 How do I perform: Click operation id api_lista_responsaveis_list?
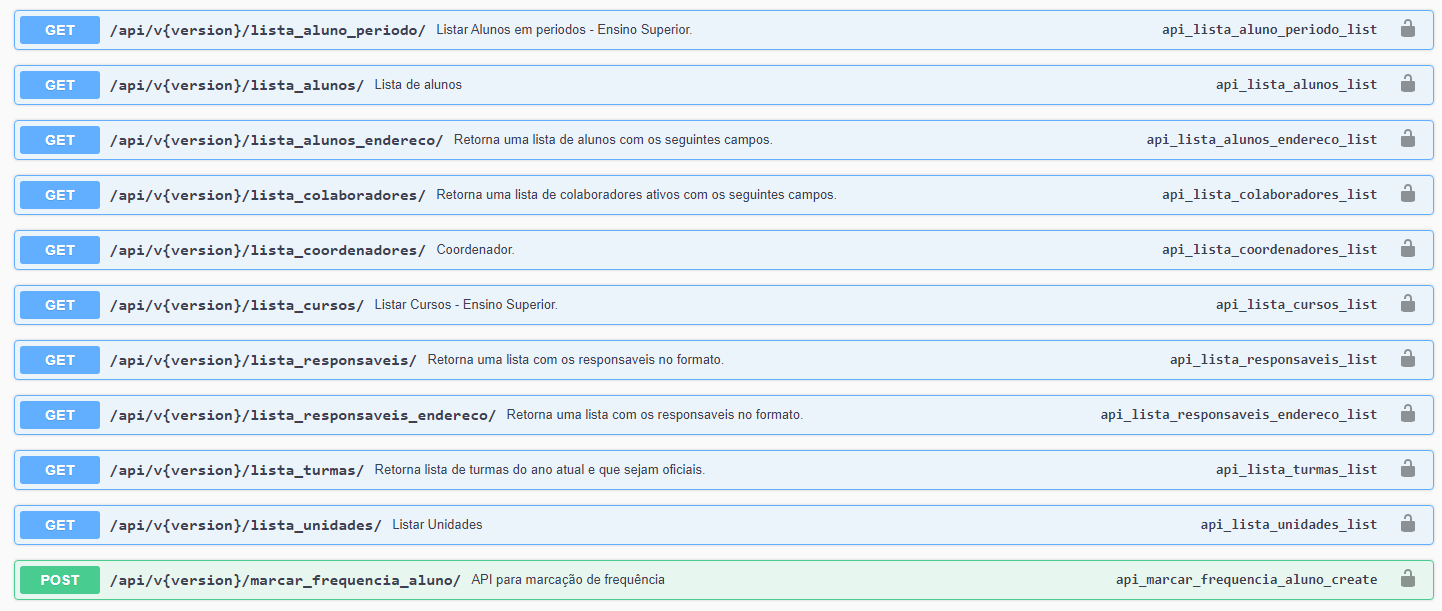[x=1273, y=360]
